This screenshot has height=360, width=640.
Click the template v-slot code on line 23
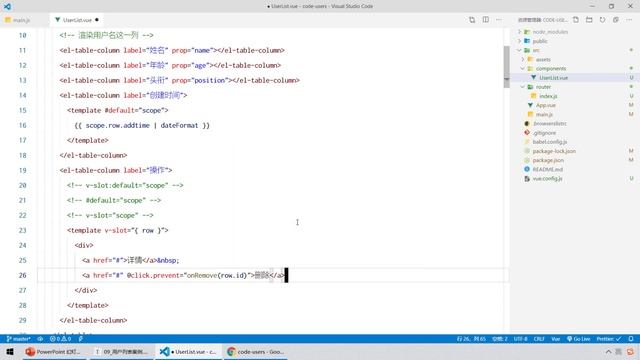click(118, 231)
